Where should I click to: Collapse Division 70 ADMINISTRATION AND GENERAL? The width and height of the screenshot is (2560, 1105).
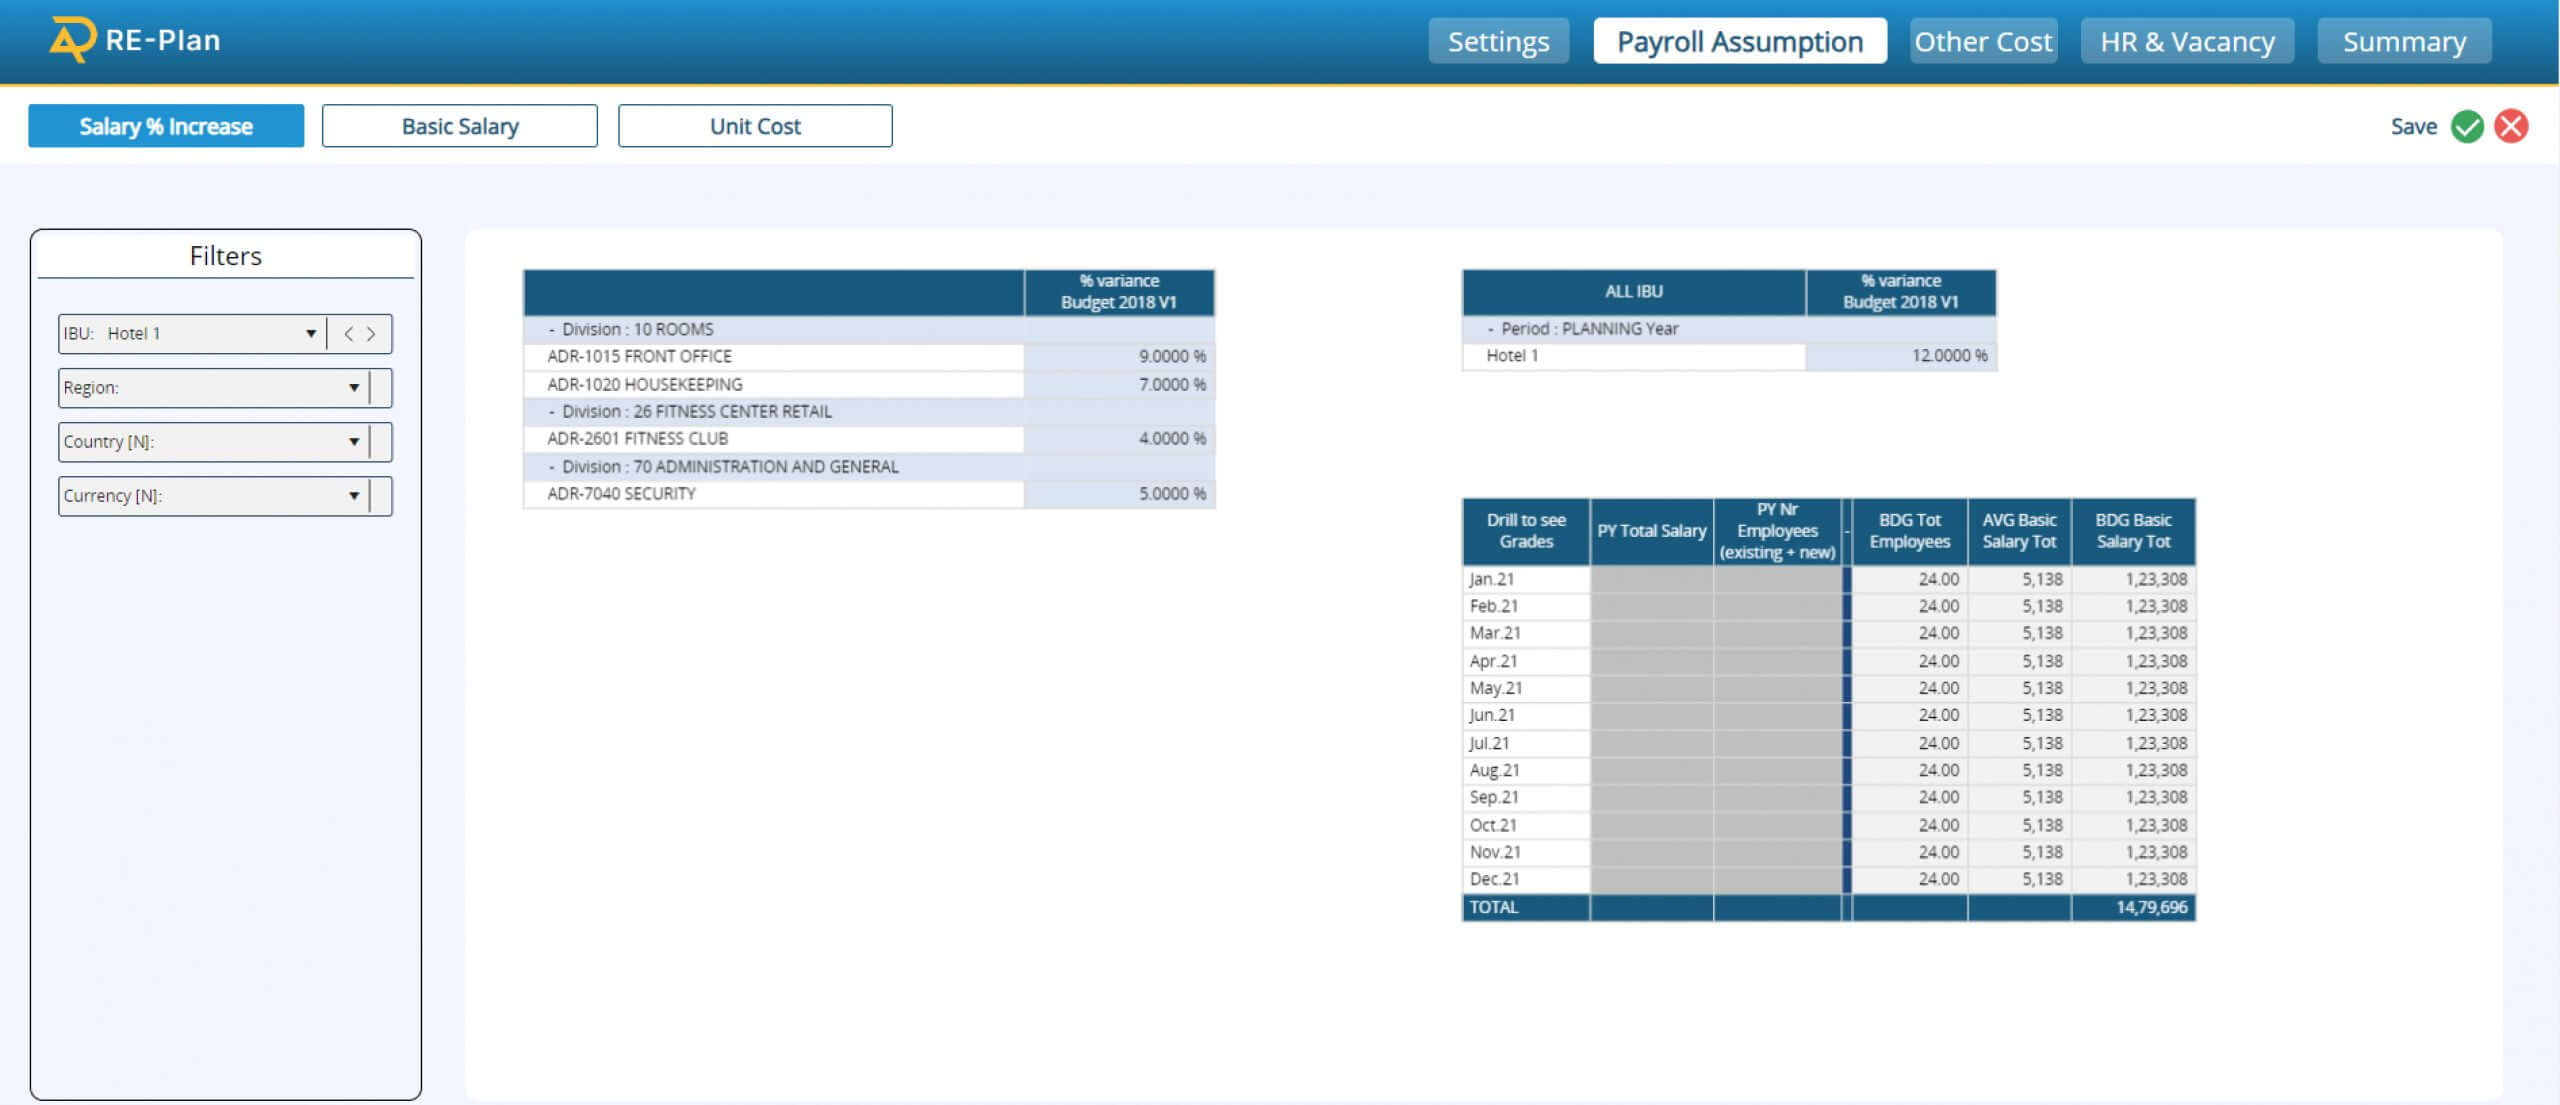pos(551,467)
